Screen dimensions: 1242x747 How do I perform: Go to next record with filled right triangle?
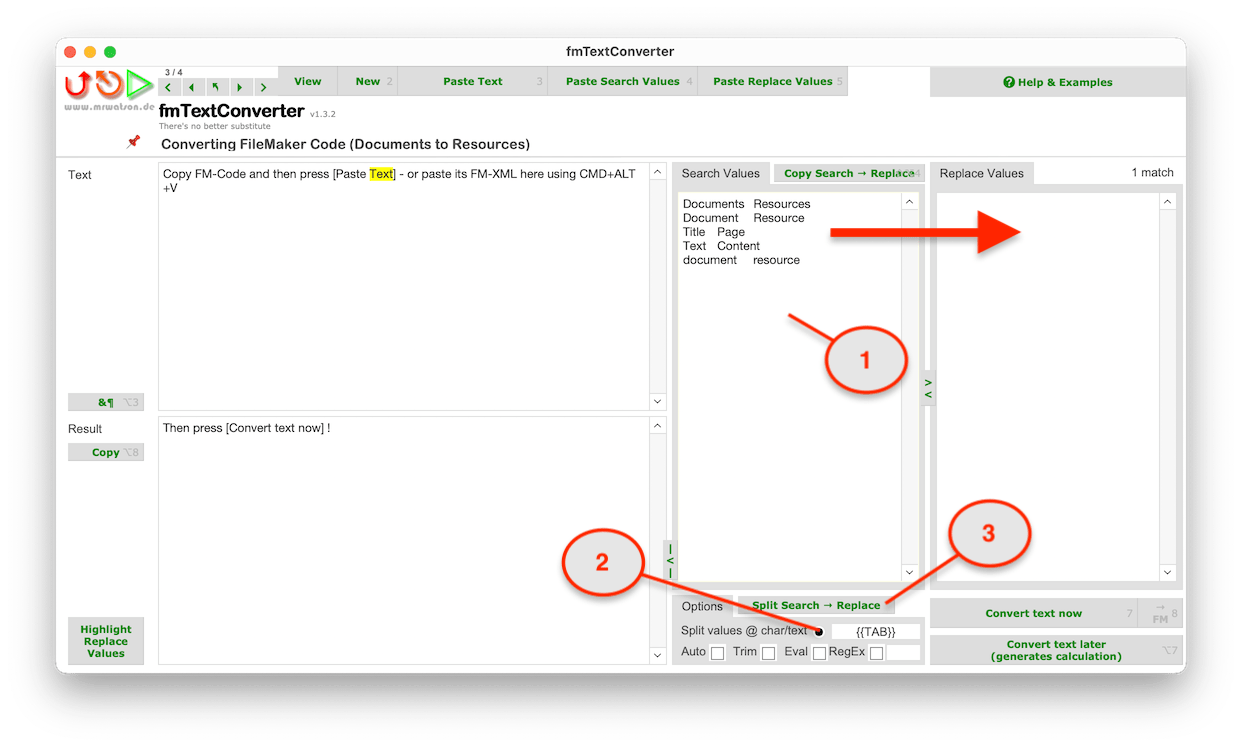(x=239, y=88)
